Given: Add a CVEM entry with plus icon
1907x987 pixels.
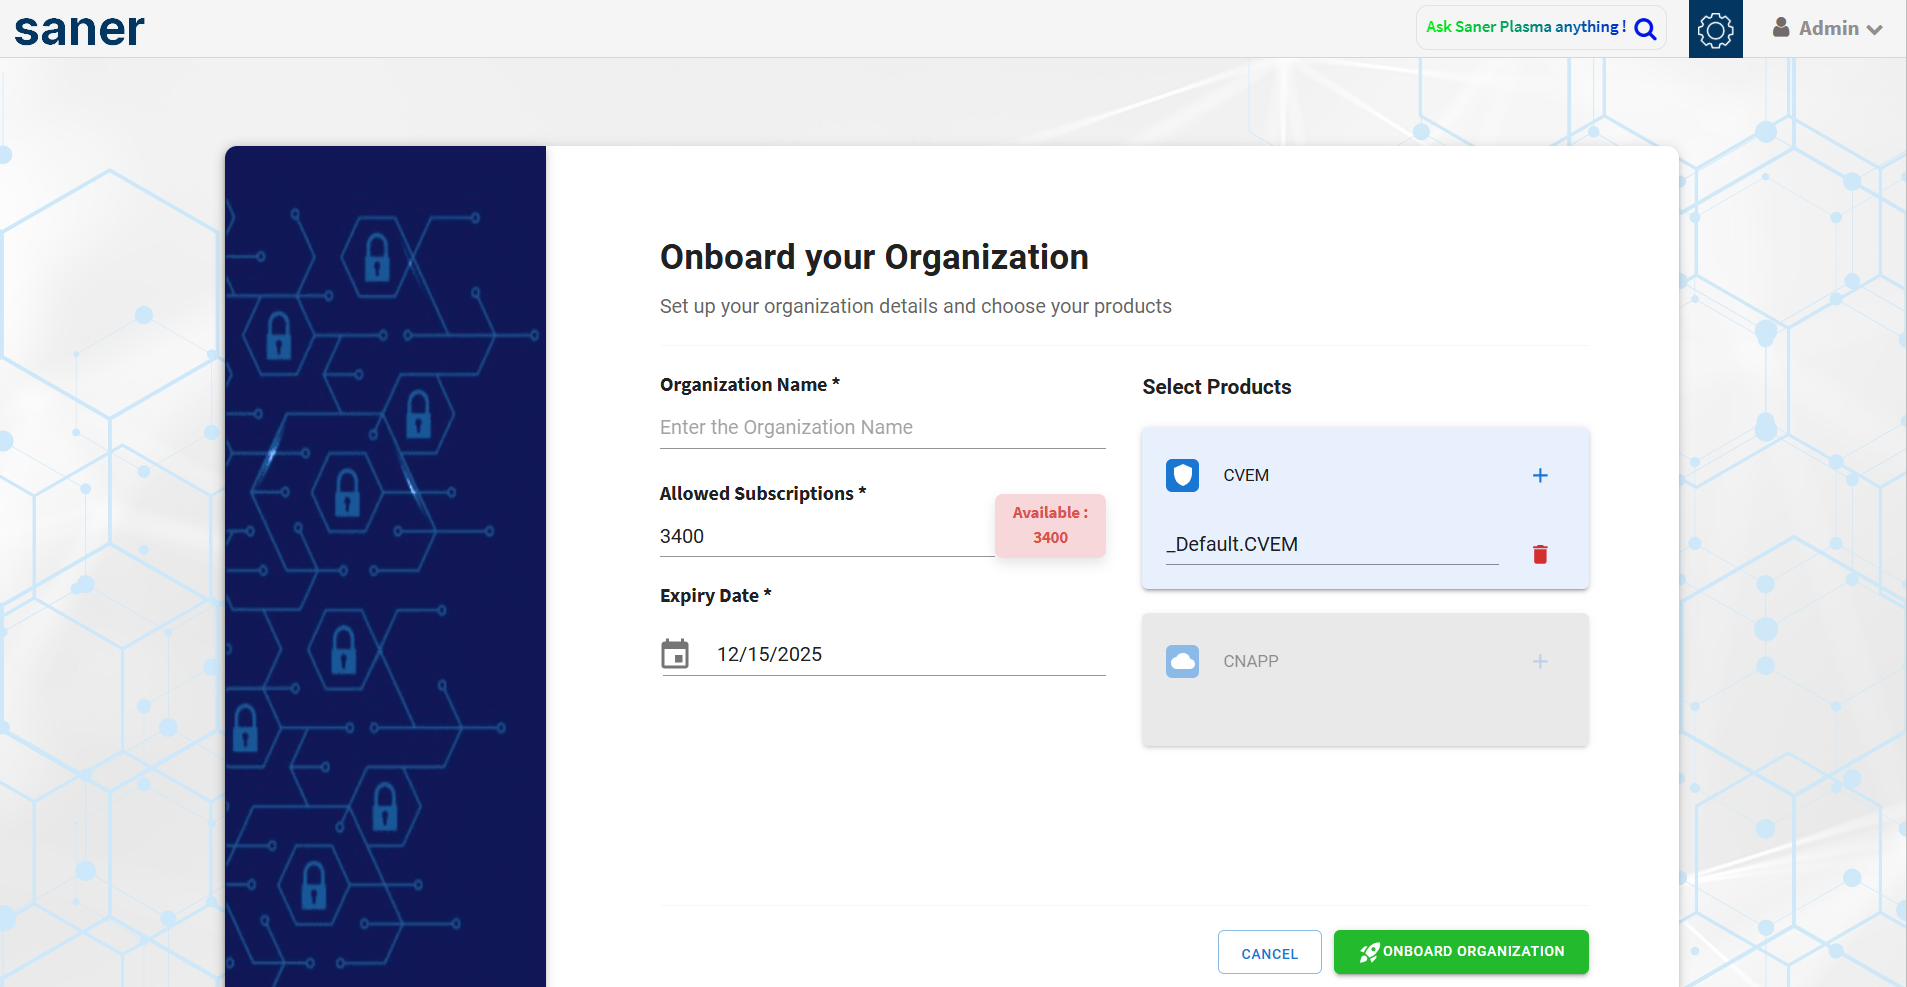Looking at the screenshot, I should (x=1540, y=475).
